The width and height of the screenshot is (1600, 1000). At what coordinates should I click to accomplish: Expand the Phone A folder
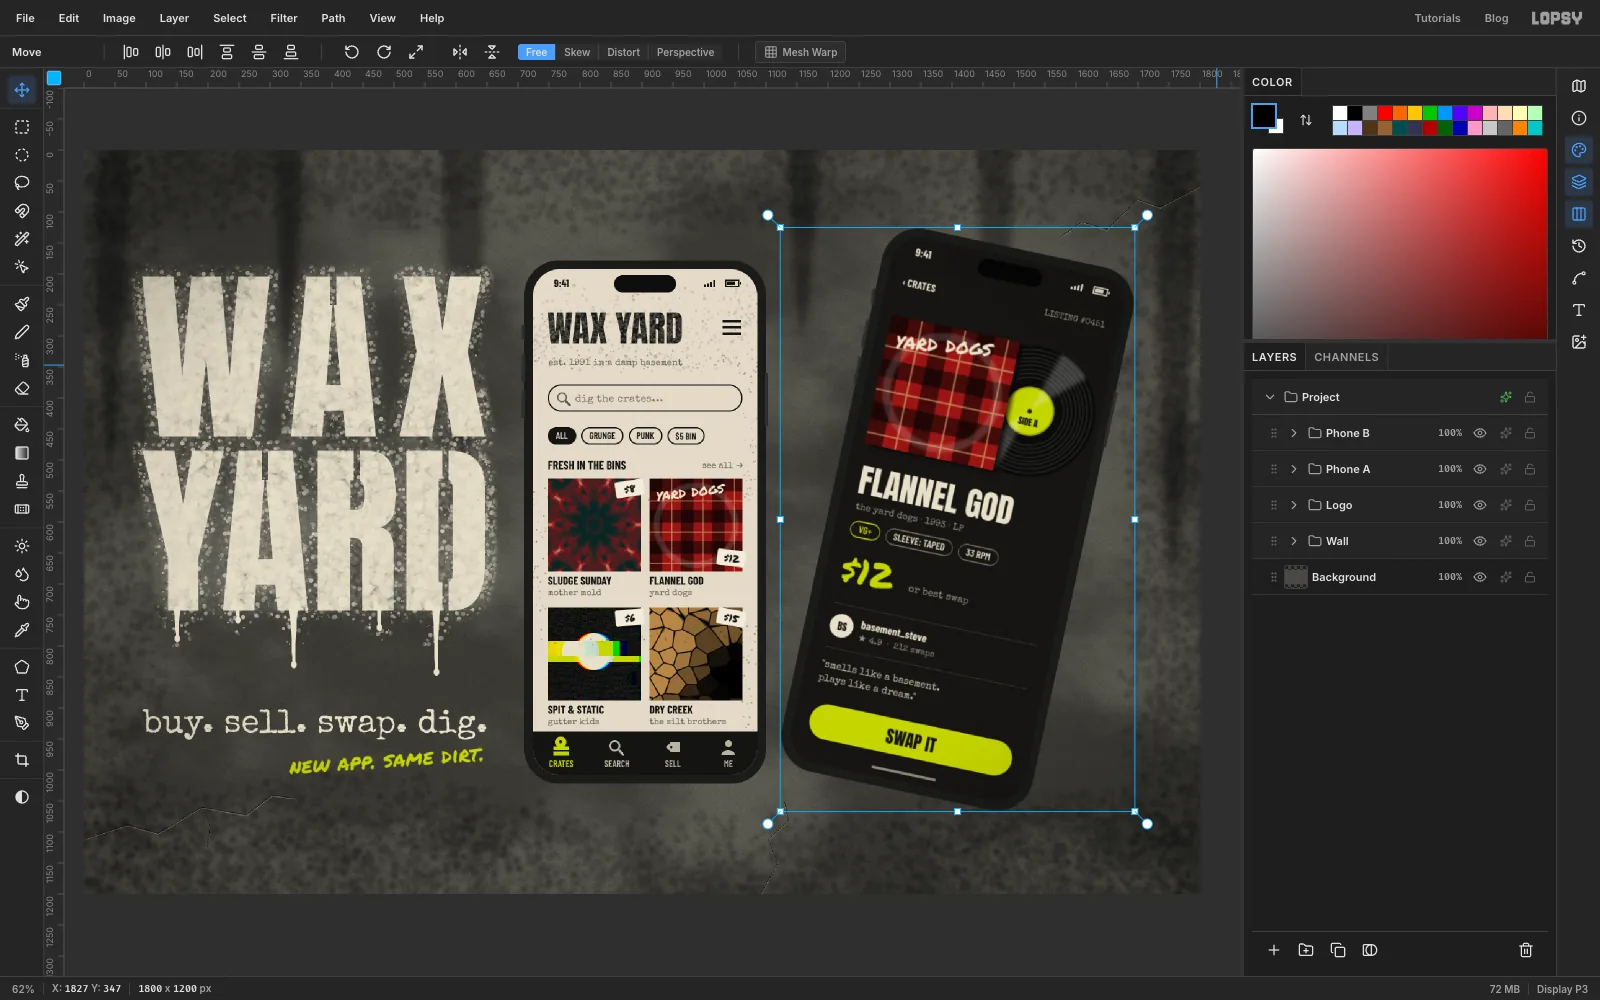coord(1294,469)
